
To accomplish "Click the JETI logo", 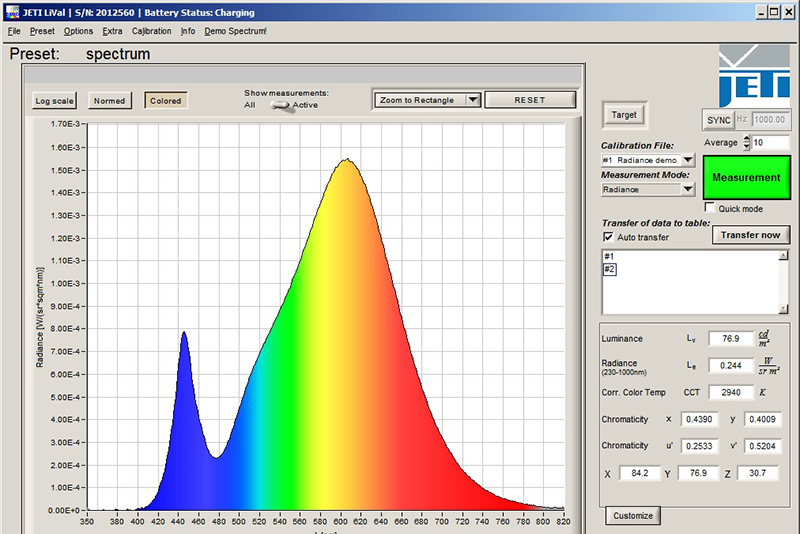I will click(x=754, y=76).
